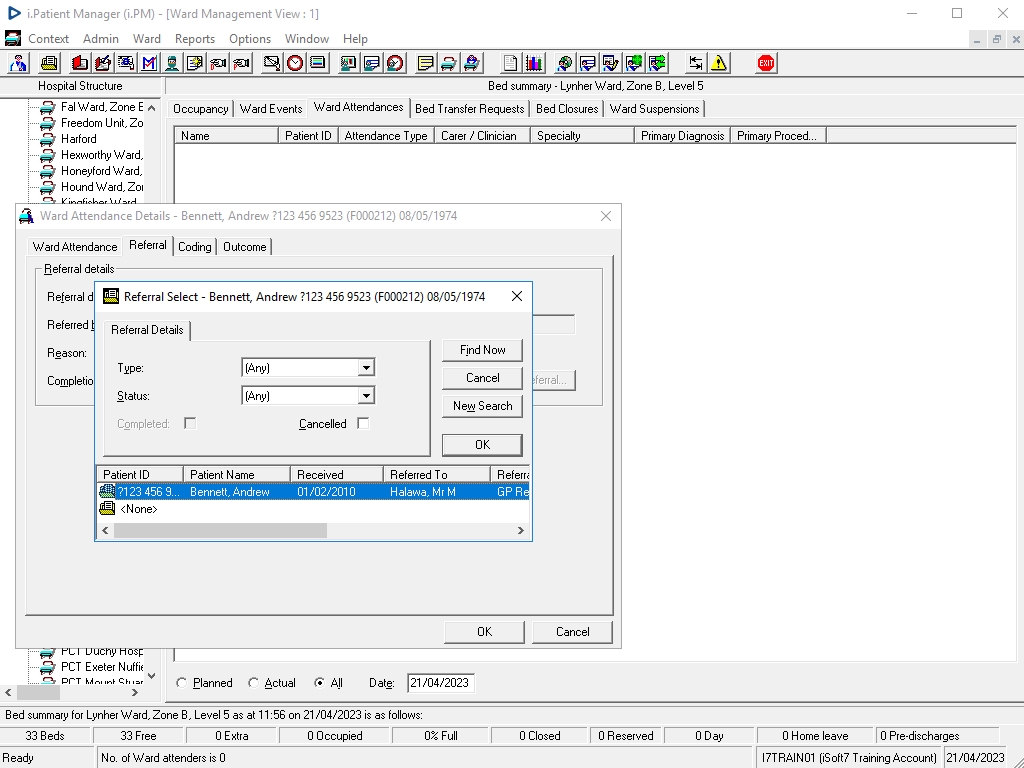The width and height of the screenshot is (1024, 768).
Task: Click Cancel in Ward Attendance Details dialog
Action: pos(573,632)
